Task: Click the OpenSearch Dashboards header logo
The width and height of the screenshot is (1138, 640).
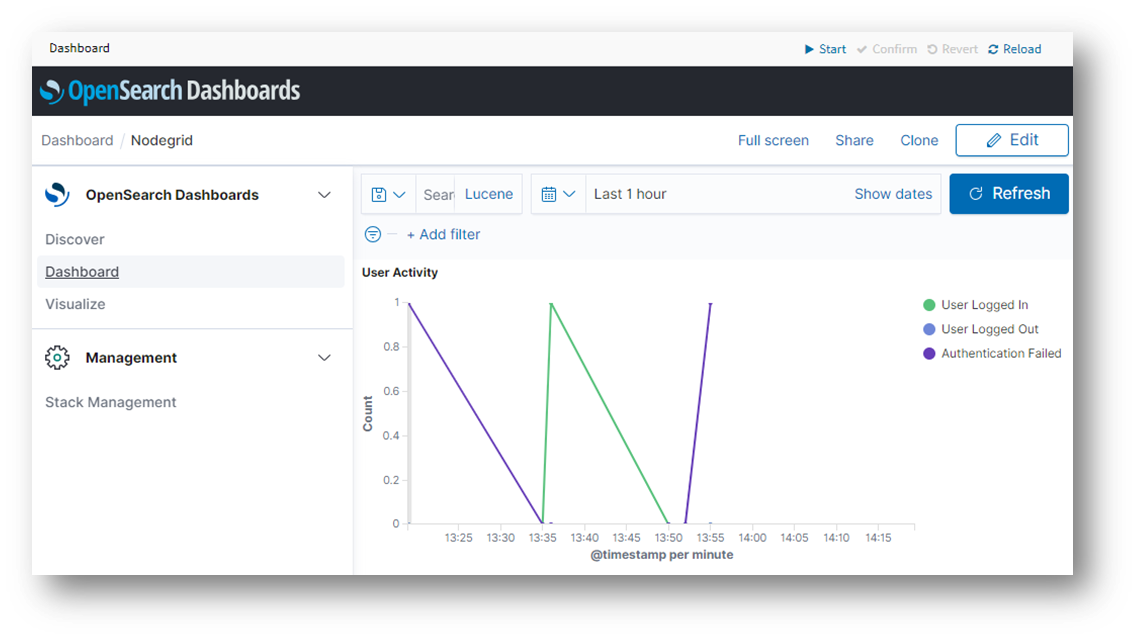Action: (170, 91)
